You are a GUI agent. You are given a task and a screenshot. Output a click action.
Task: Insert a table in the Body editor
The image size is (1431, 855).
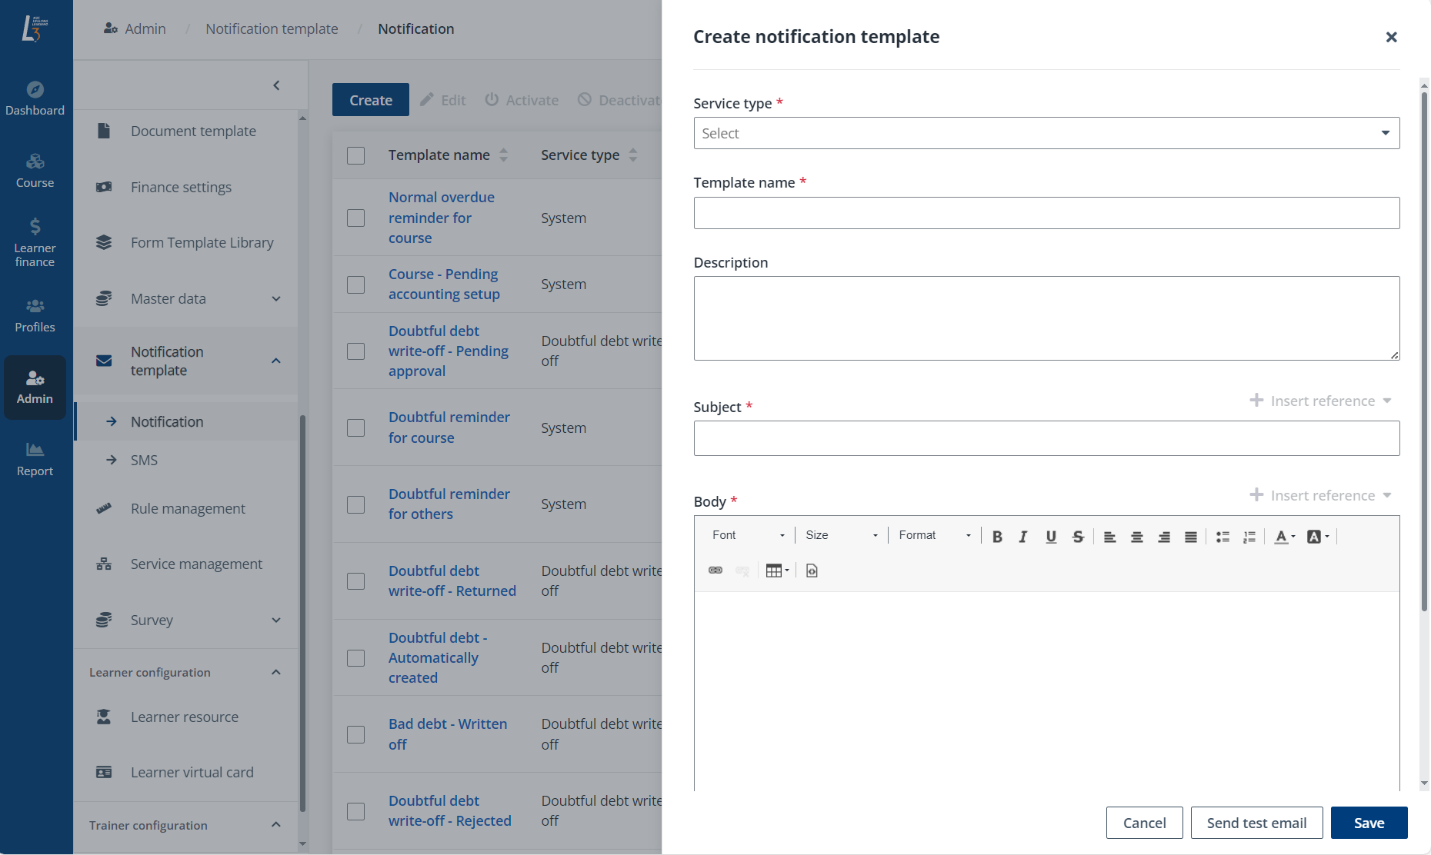pos(774,570)
